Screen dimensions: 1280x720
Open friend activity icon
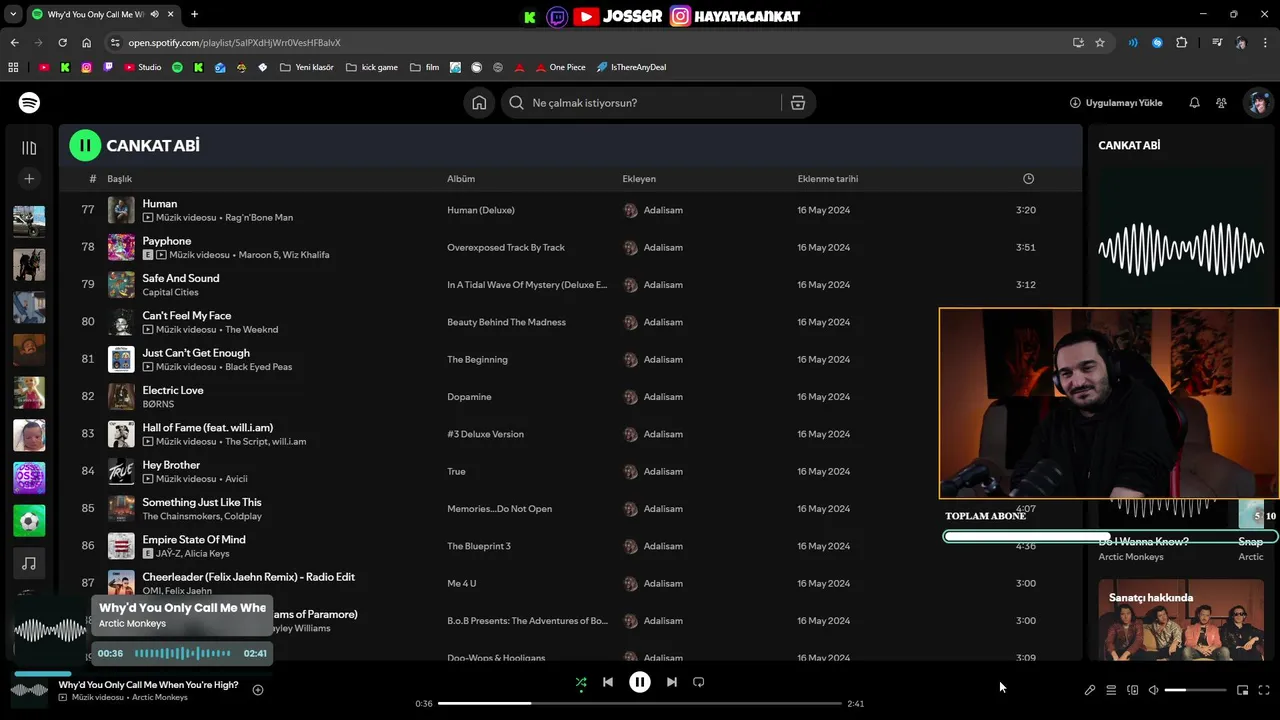[x=1221, y=103]
